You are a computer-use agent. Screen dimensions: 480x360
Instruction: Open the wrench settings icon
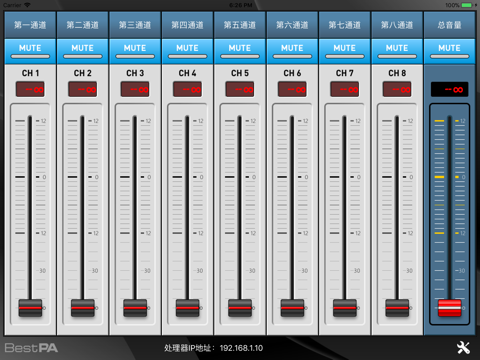pos(463,348)
